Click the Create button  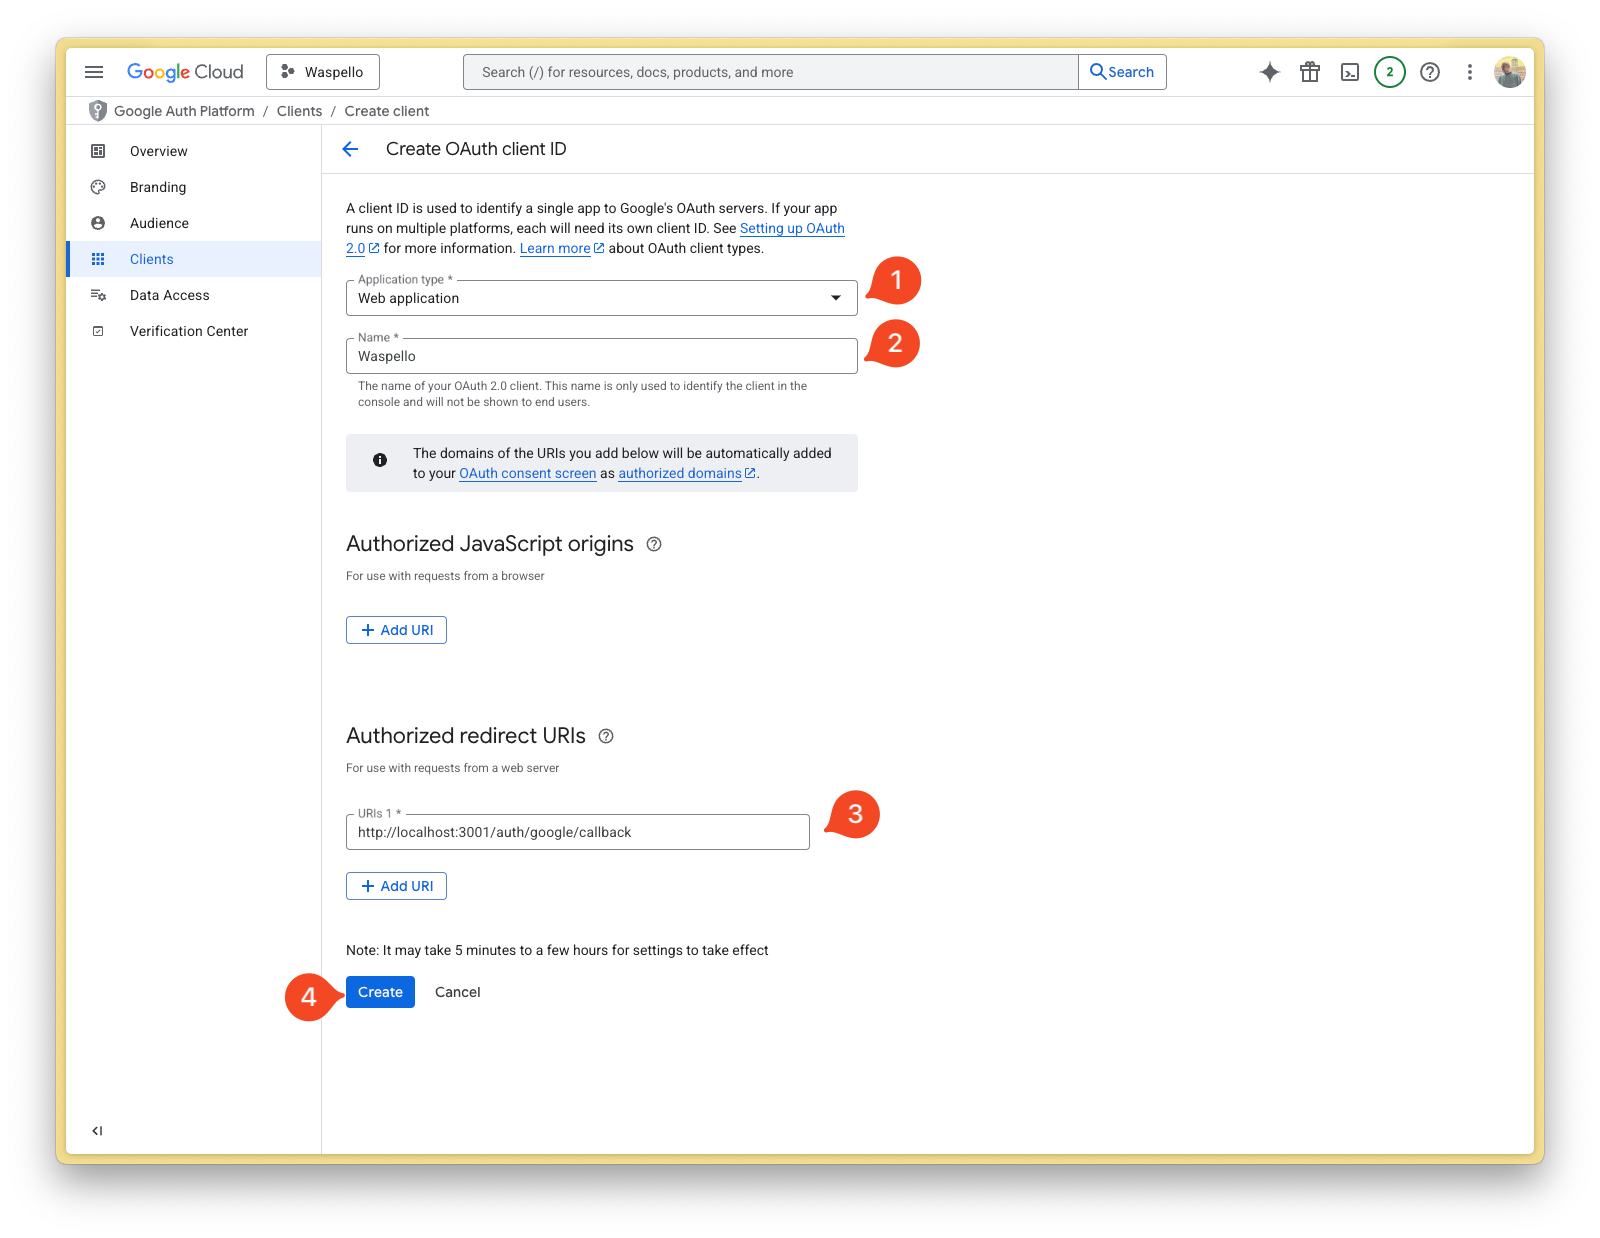pyautogui.click(x=379, y=991)
